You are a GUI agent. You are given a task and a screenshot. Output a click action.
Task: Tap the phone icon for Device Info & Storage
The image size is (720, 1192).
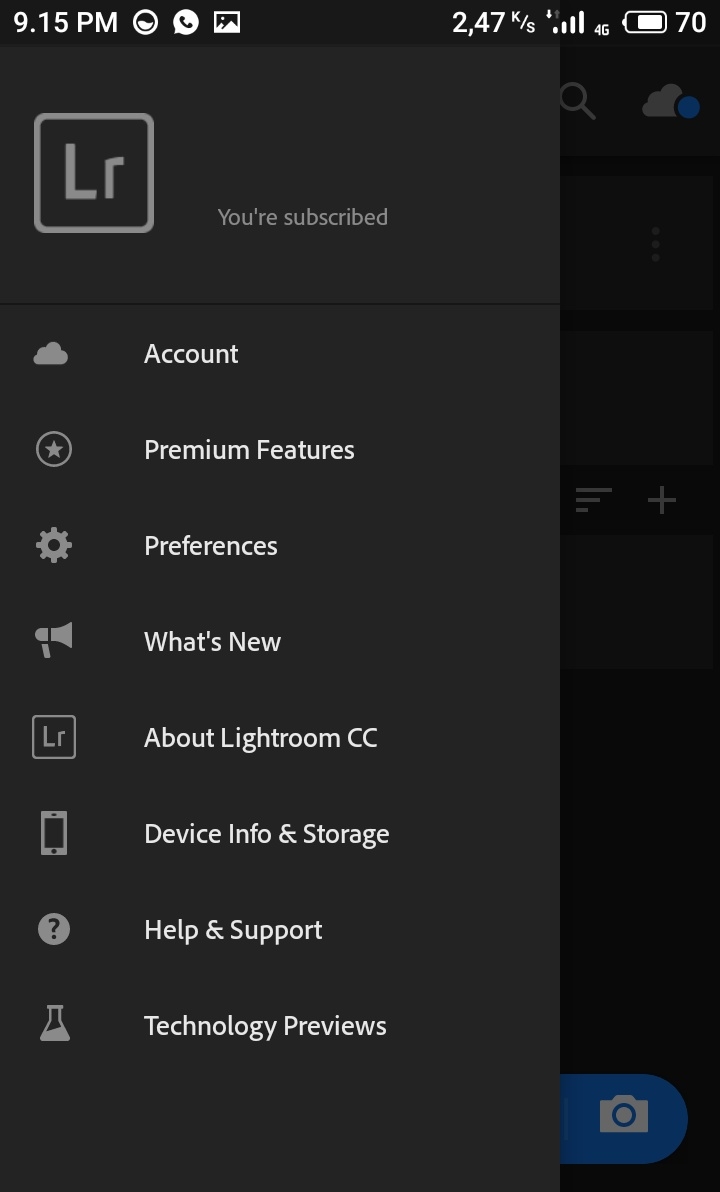click(x=54, y=832)
